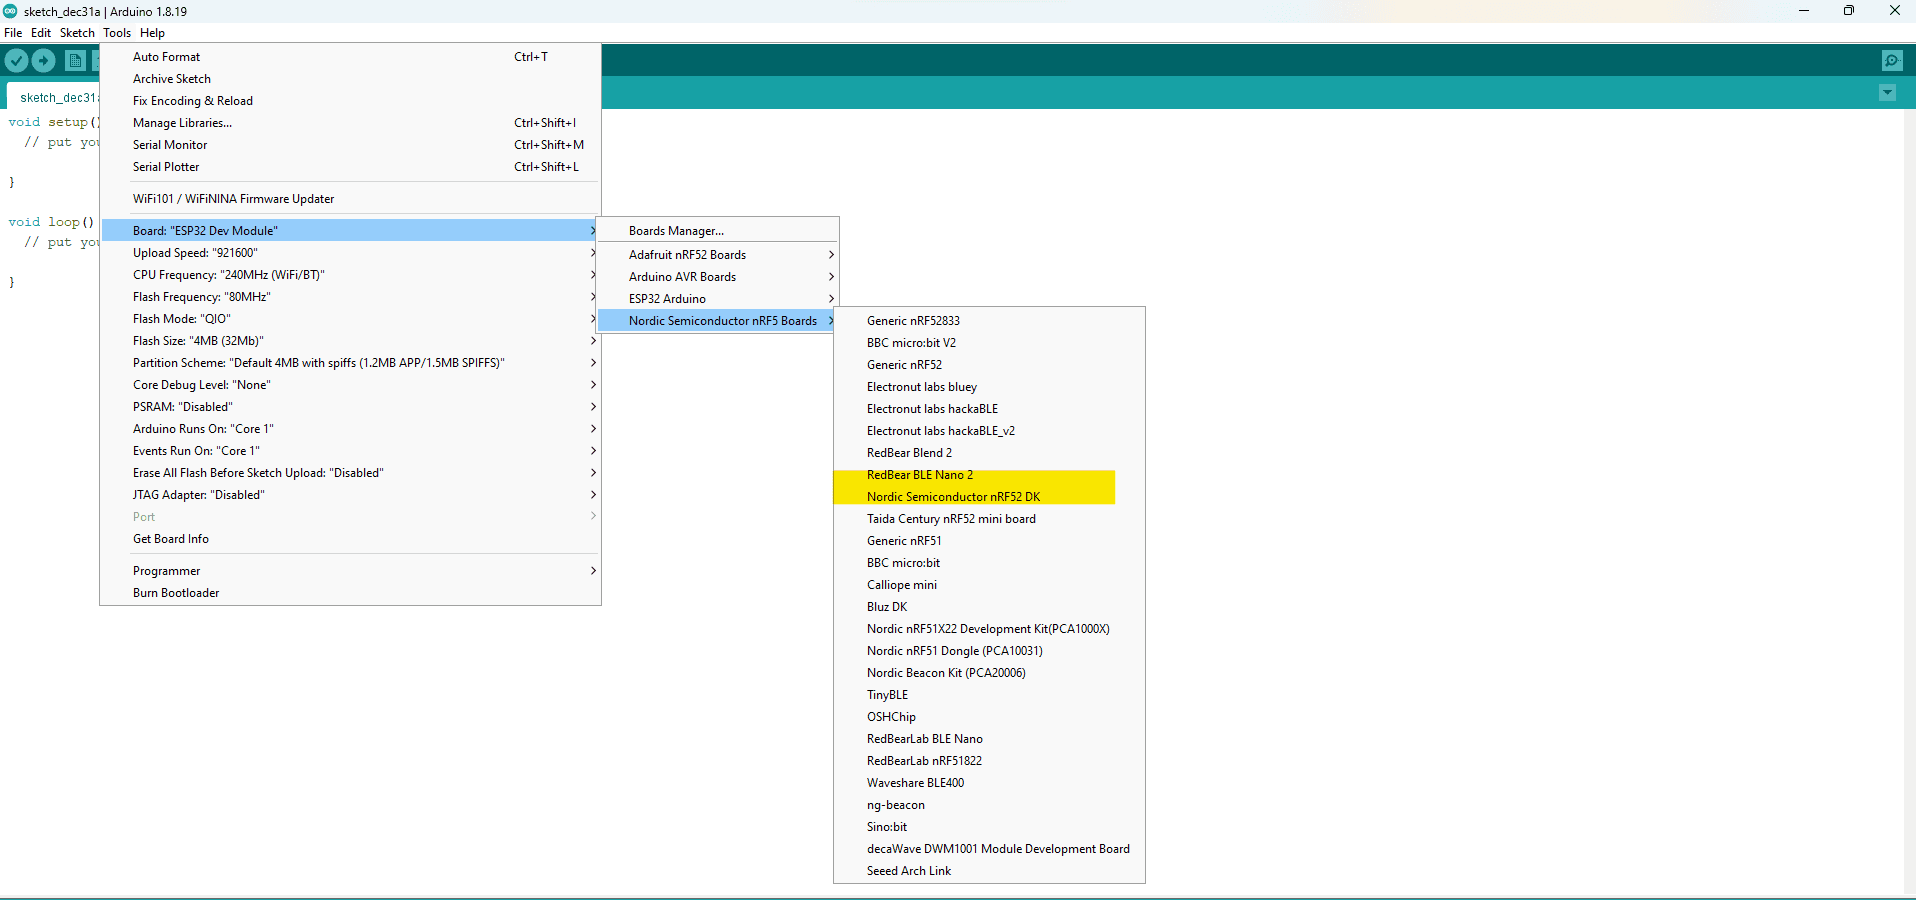
Task: Click Burn Bootloader
Action: point(350,593)
